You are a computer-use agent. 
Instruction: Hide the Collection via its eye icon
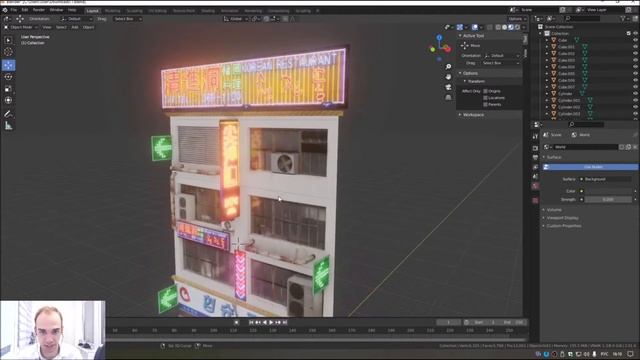[x=636, y=33]
